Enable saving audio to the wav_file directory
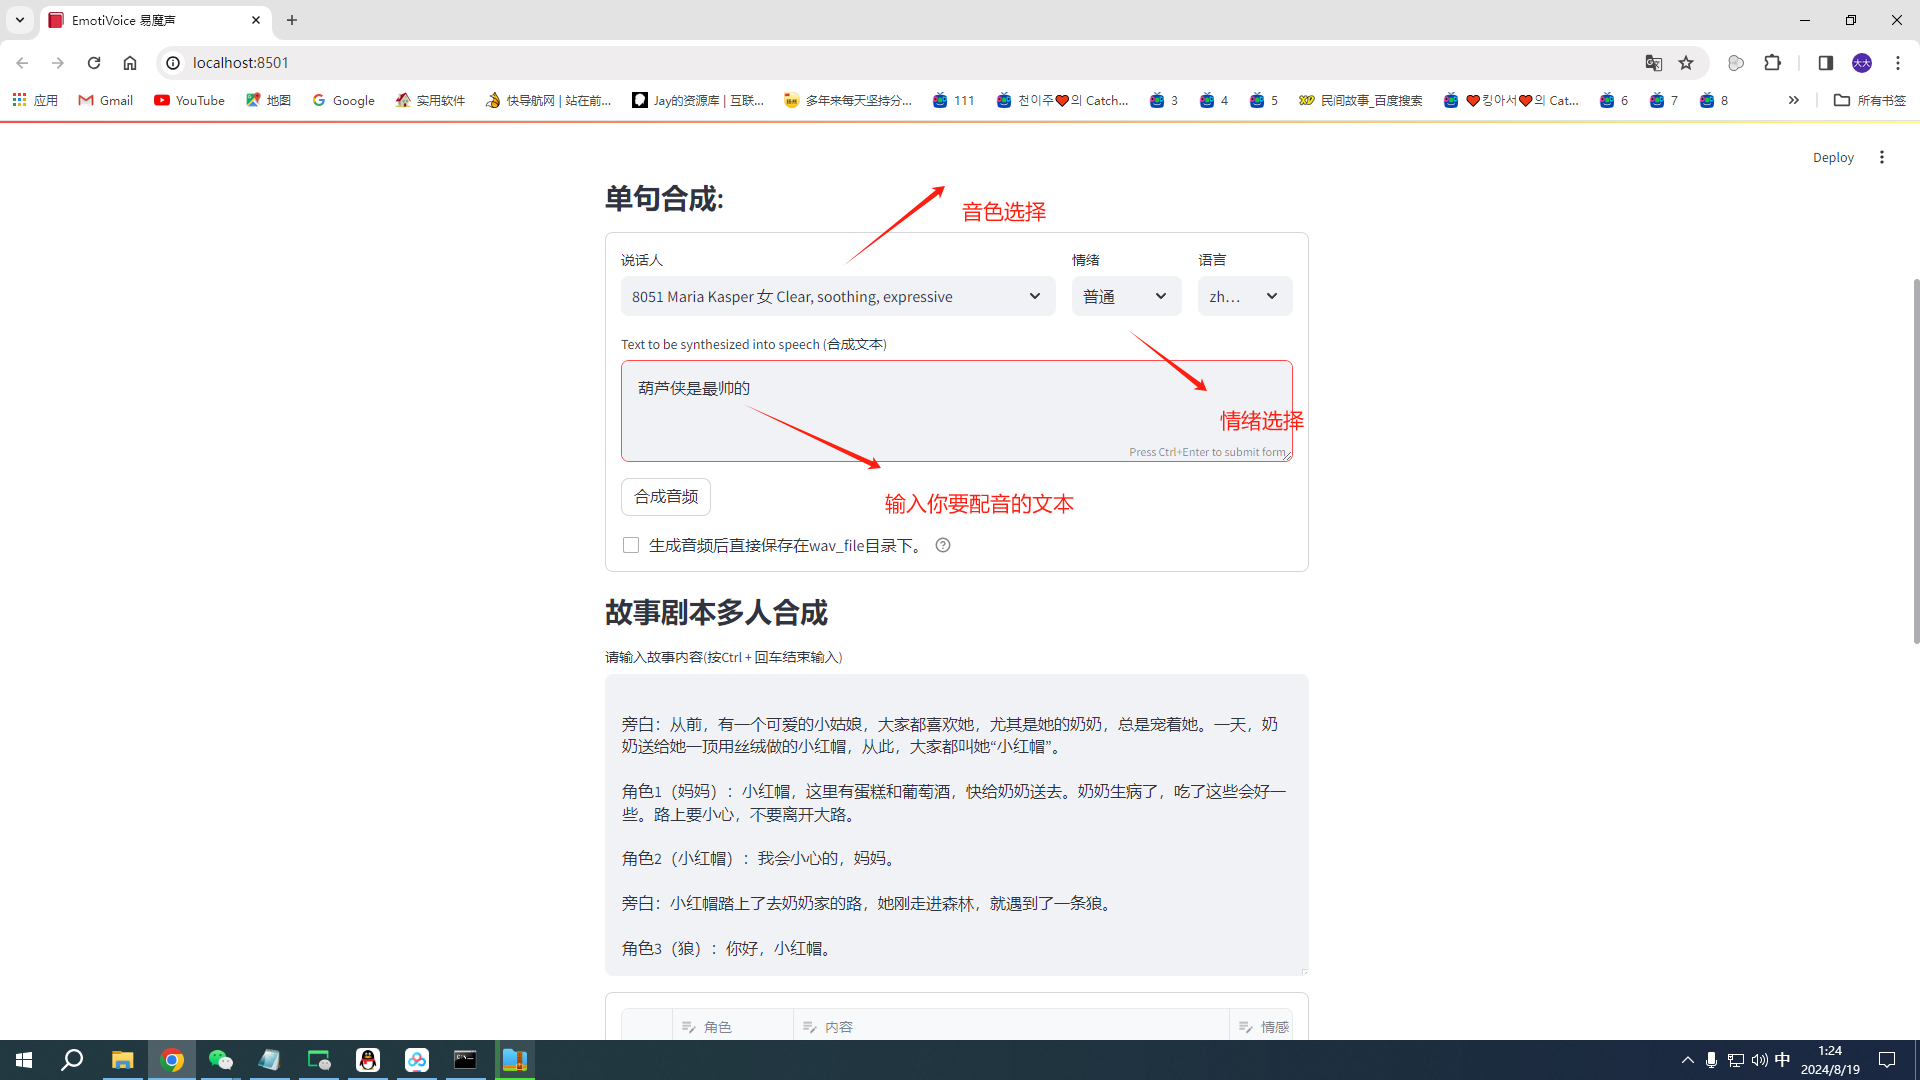Image resolution: width=1920 pixels, height=1080 pixels. 631,545
